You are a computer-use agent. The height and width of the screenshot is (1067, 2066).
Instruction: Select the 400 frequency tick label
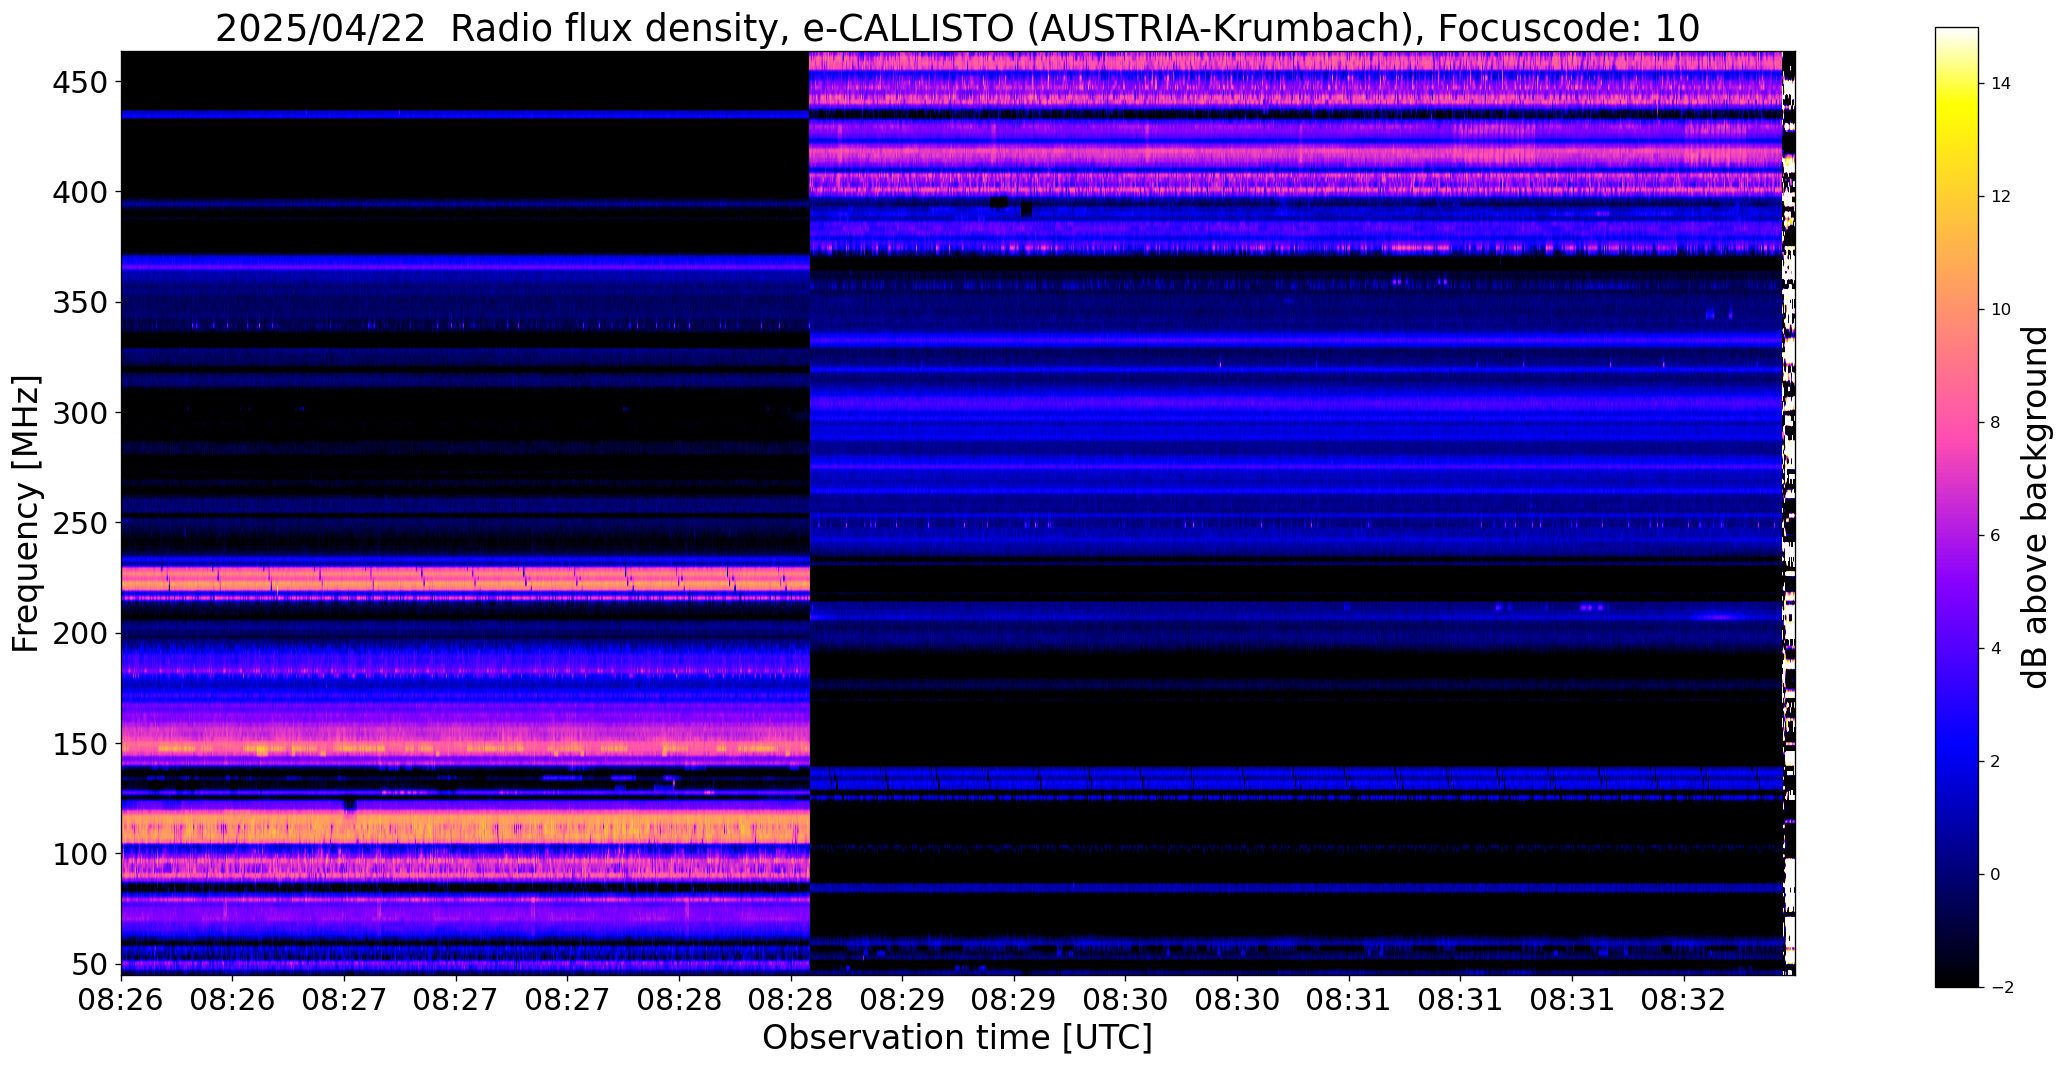[x=80, y=192]
